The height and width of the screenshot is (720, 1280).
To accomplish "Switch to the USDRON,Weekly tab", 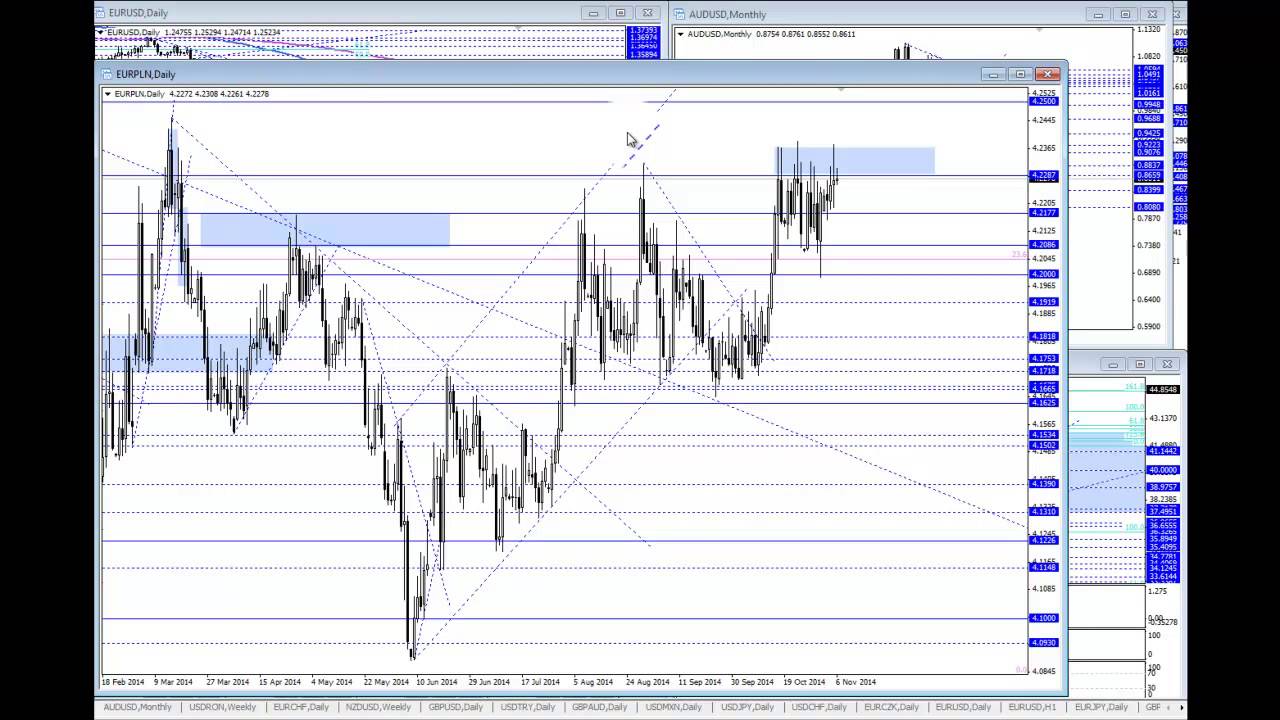I will [x=222, y=708].
